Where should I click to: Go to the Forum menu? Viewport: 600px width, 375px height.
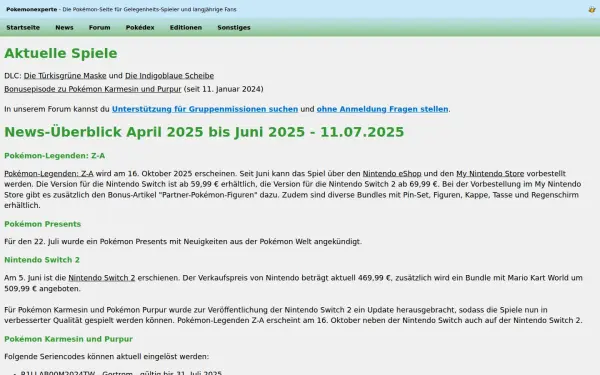99,28
